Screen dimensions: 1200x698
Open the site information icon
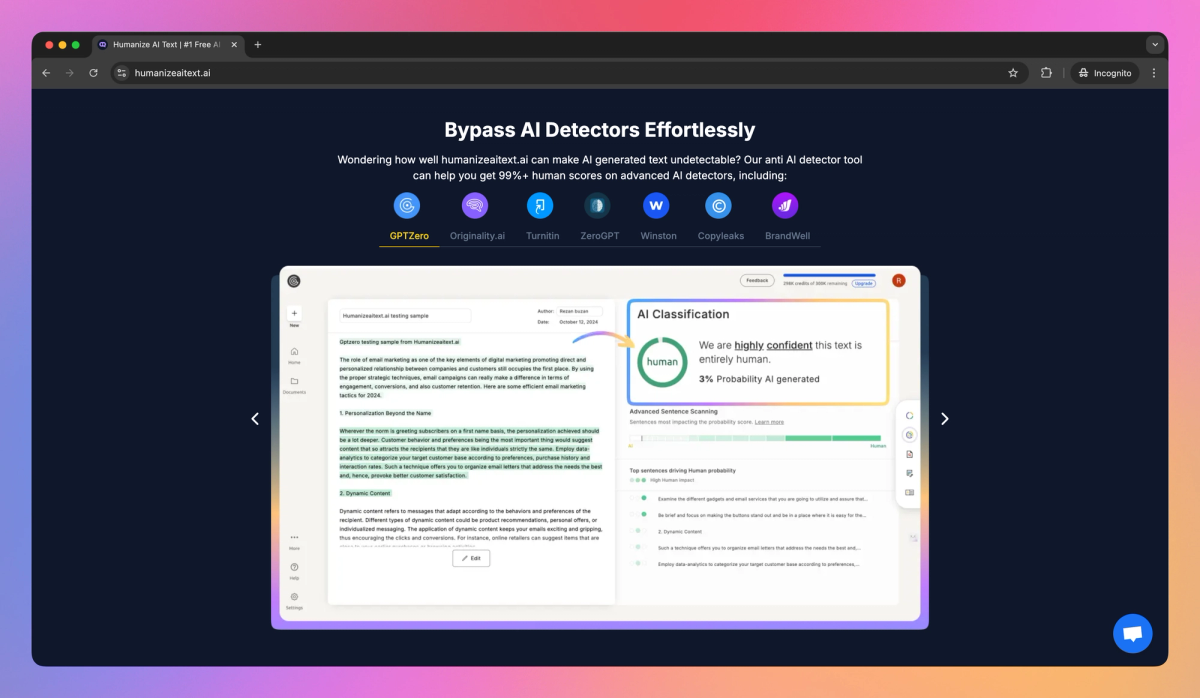(122, 73)
